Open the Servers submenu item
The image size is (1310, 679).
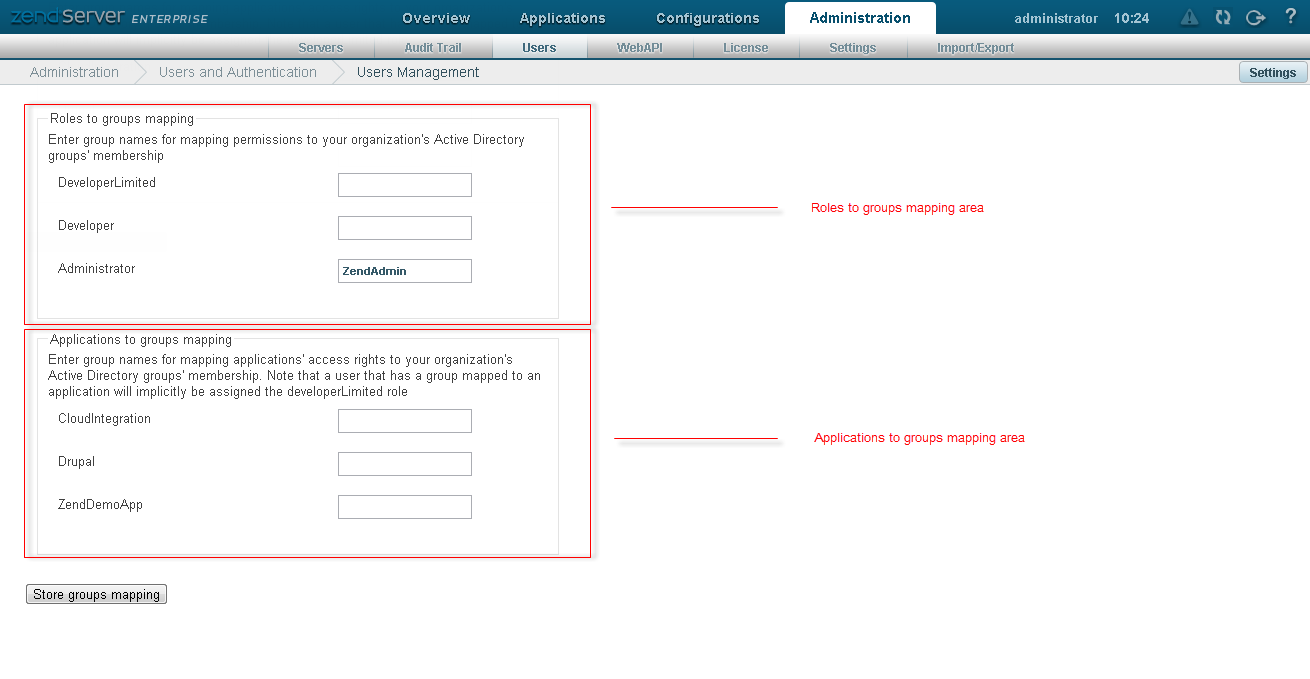320,48
